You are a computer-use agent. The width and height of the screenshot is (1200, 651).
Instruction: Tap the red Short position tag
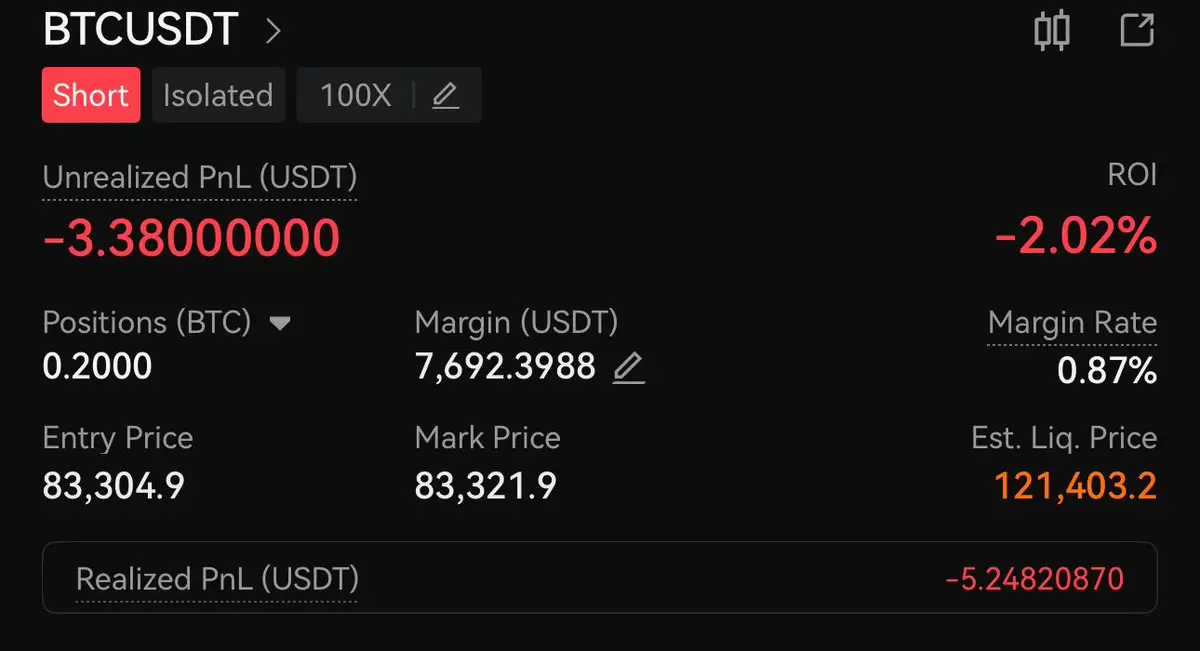91,95
